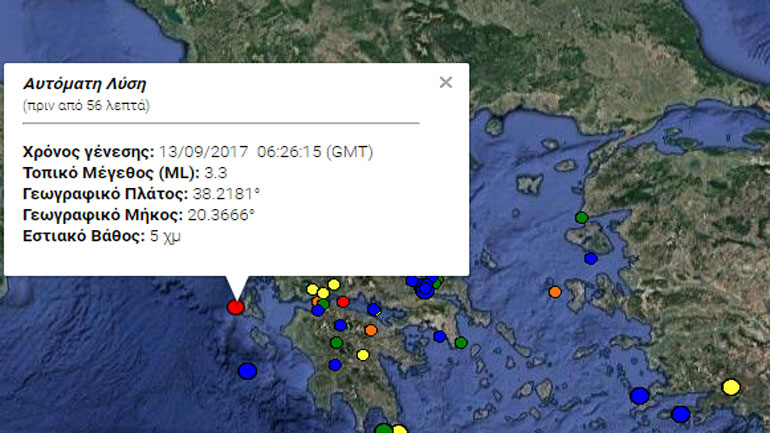Select large blue marker in sea southwest of Peloponnese
This screenshot has height=433, width=770.
click(248, 371)
